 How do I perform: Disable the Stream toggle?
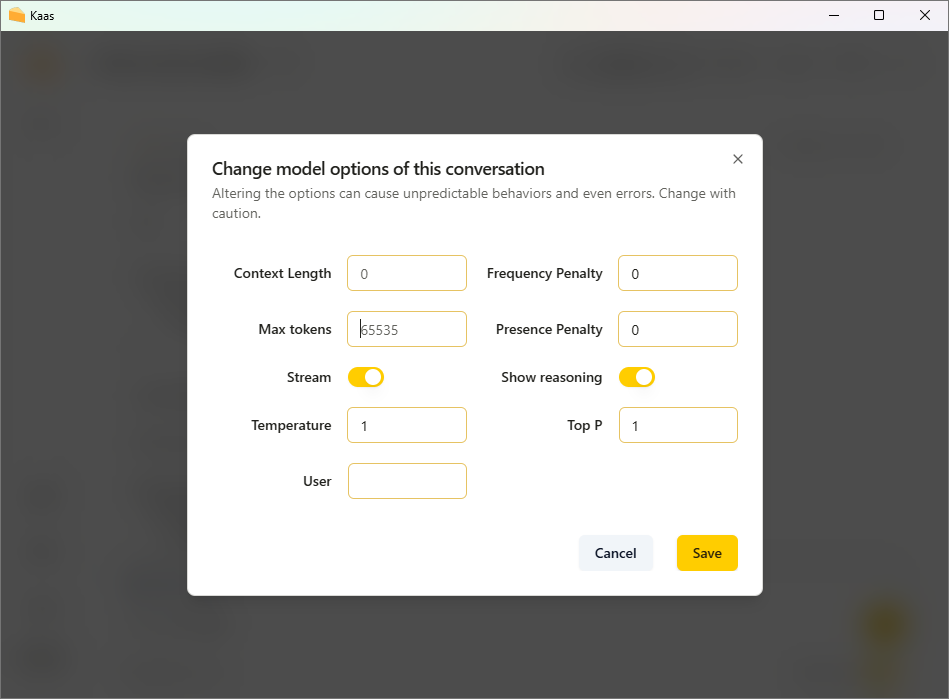366,377
